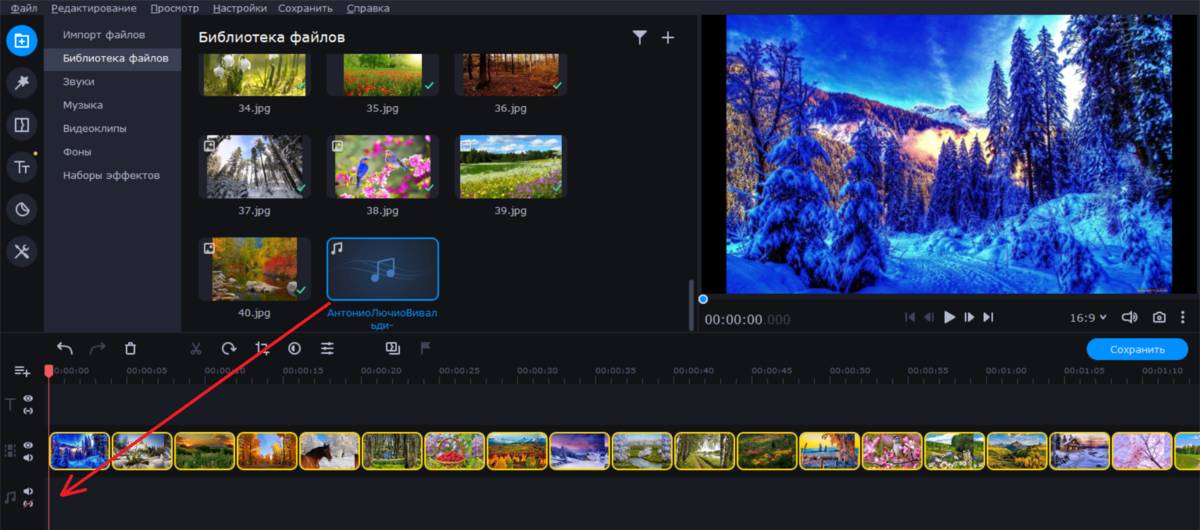
Task: Open the Редактирование menu
Action: click(x=94, y=8)
